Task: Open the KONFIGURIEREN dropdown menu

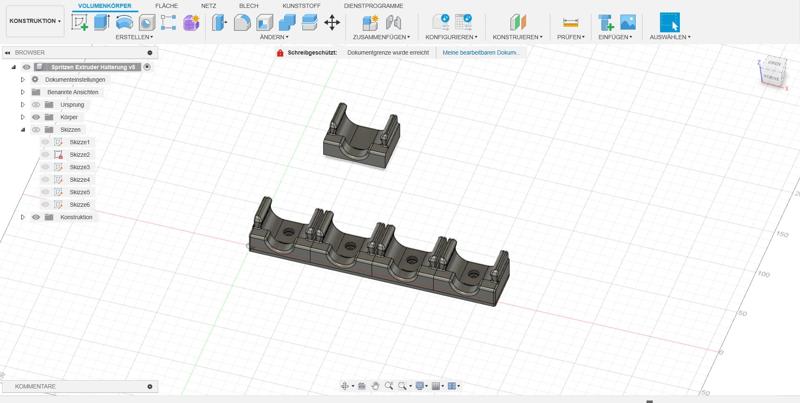Action: tap(452, 37)
